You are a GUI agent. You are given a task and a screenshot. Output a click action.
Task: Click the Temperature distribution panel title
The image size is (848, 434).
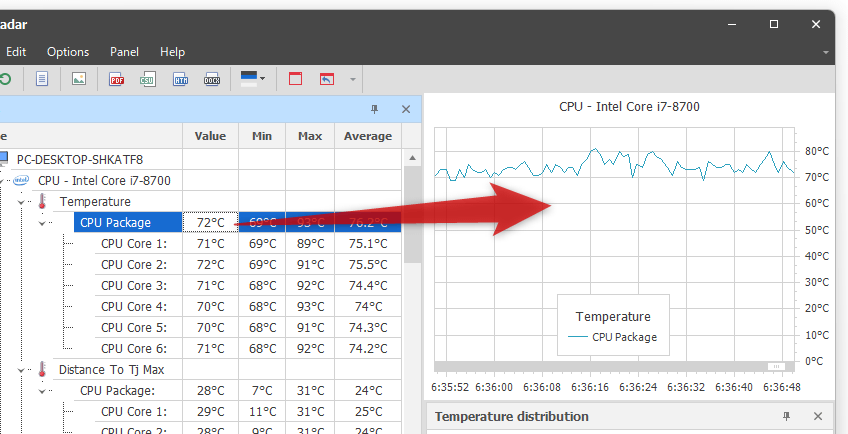pos(512,416)
